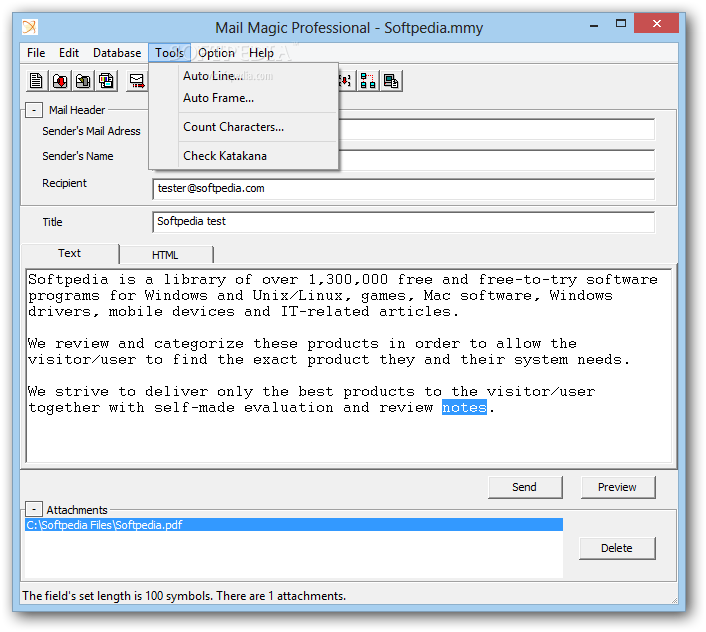The image size is (706, 632).
Task: Click the toolbar icon with red down arrow in brackets
Action: [346, 81]
